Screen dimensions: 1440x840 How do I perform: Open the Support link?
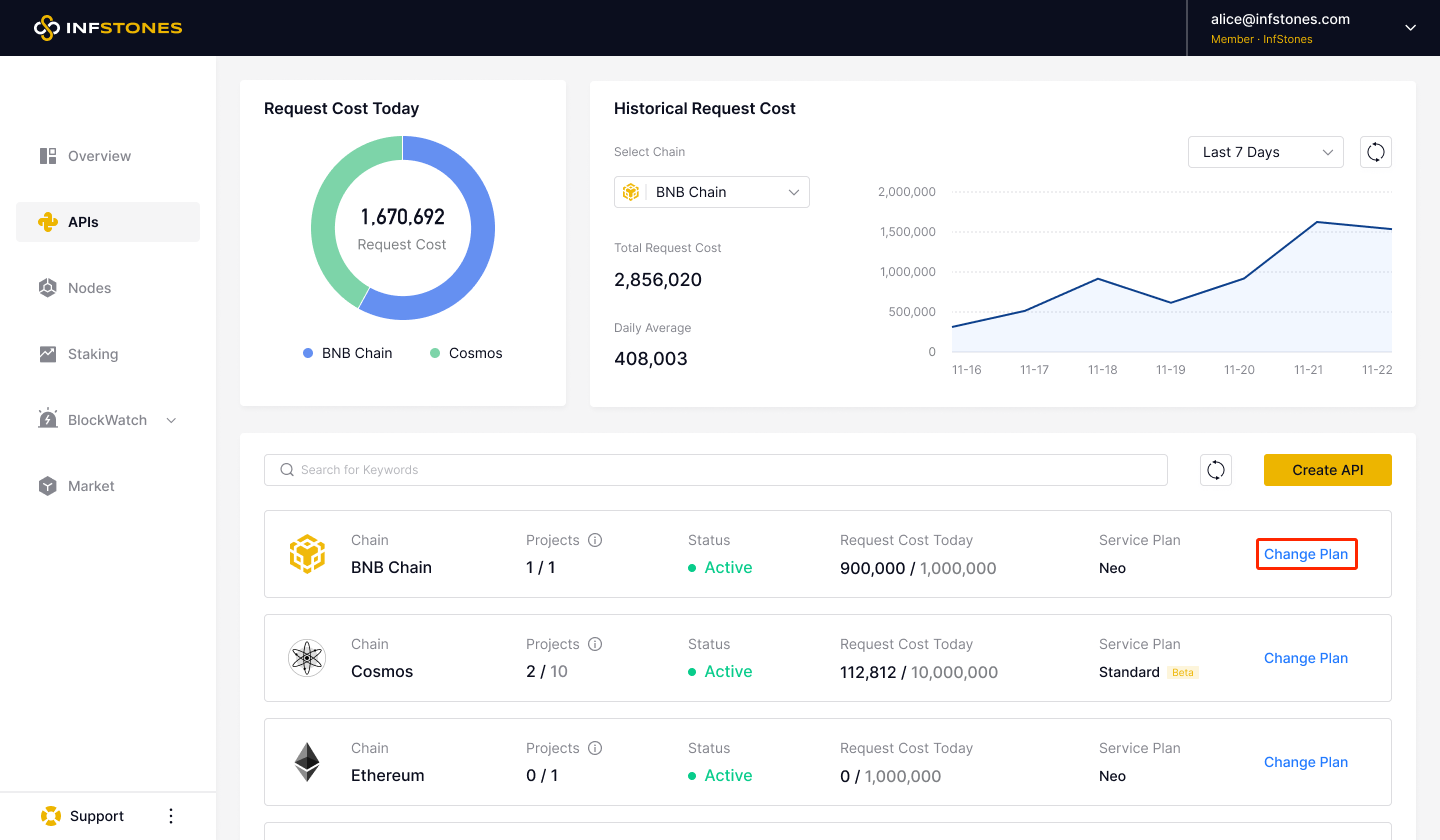coord(97,816)
